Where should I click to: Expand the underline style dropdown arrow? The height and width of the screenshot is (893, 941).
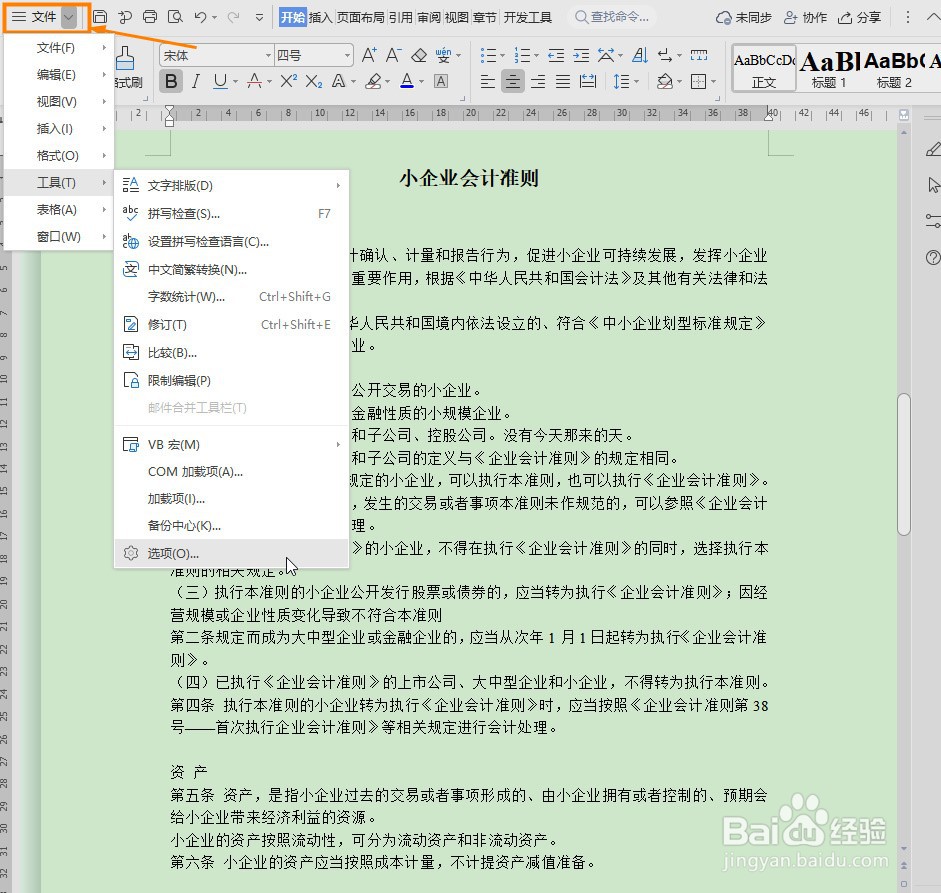[x=235, y=82]
